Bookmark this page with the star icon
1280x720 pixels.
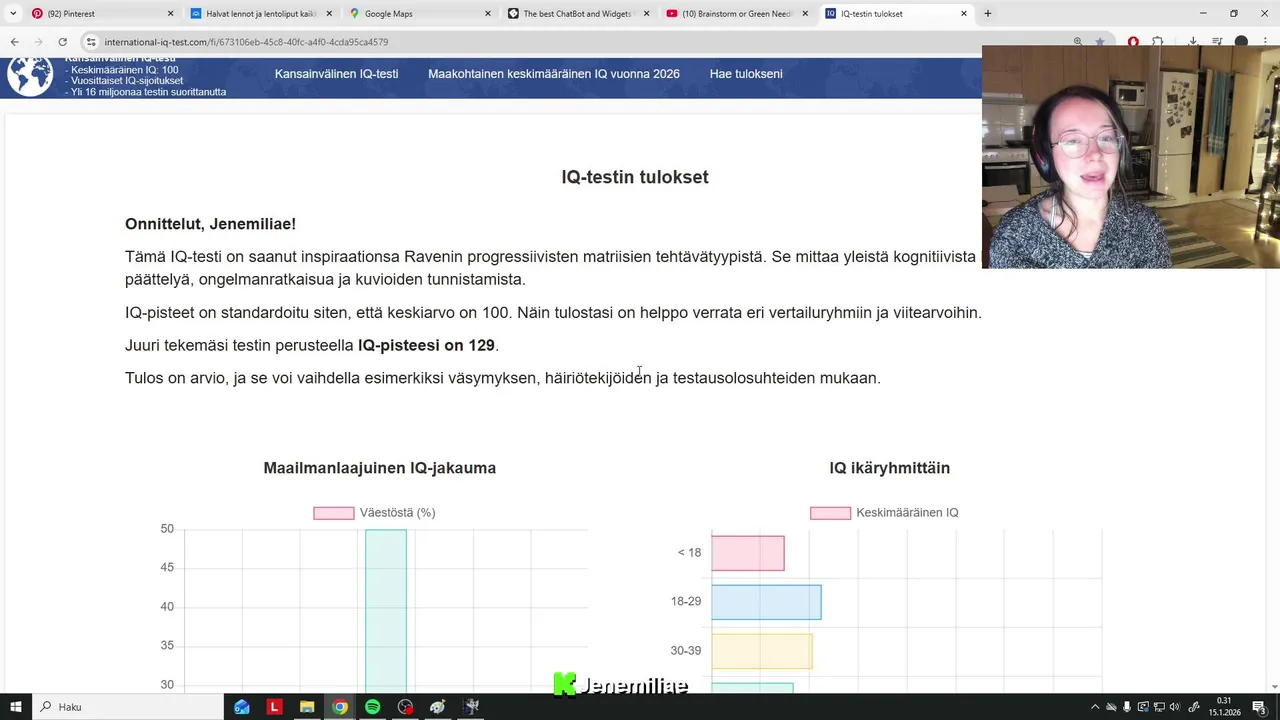pos(1100,42)
